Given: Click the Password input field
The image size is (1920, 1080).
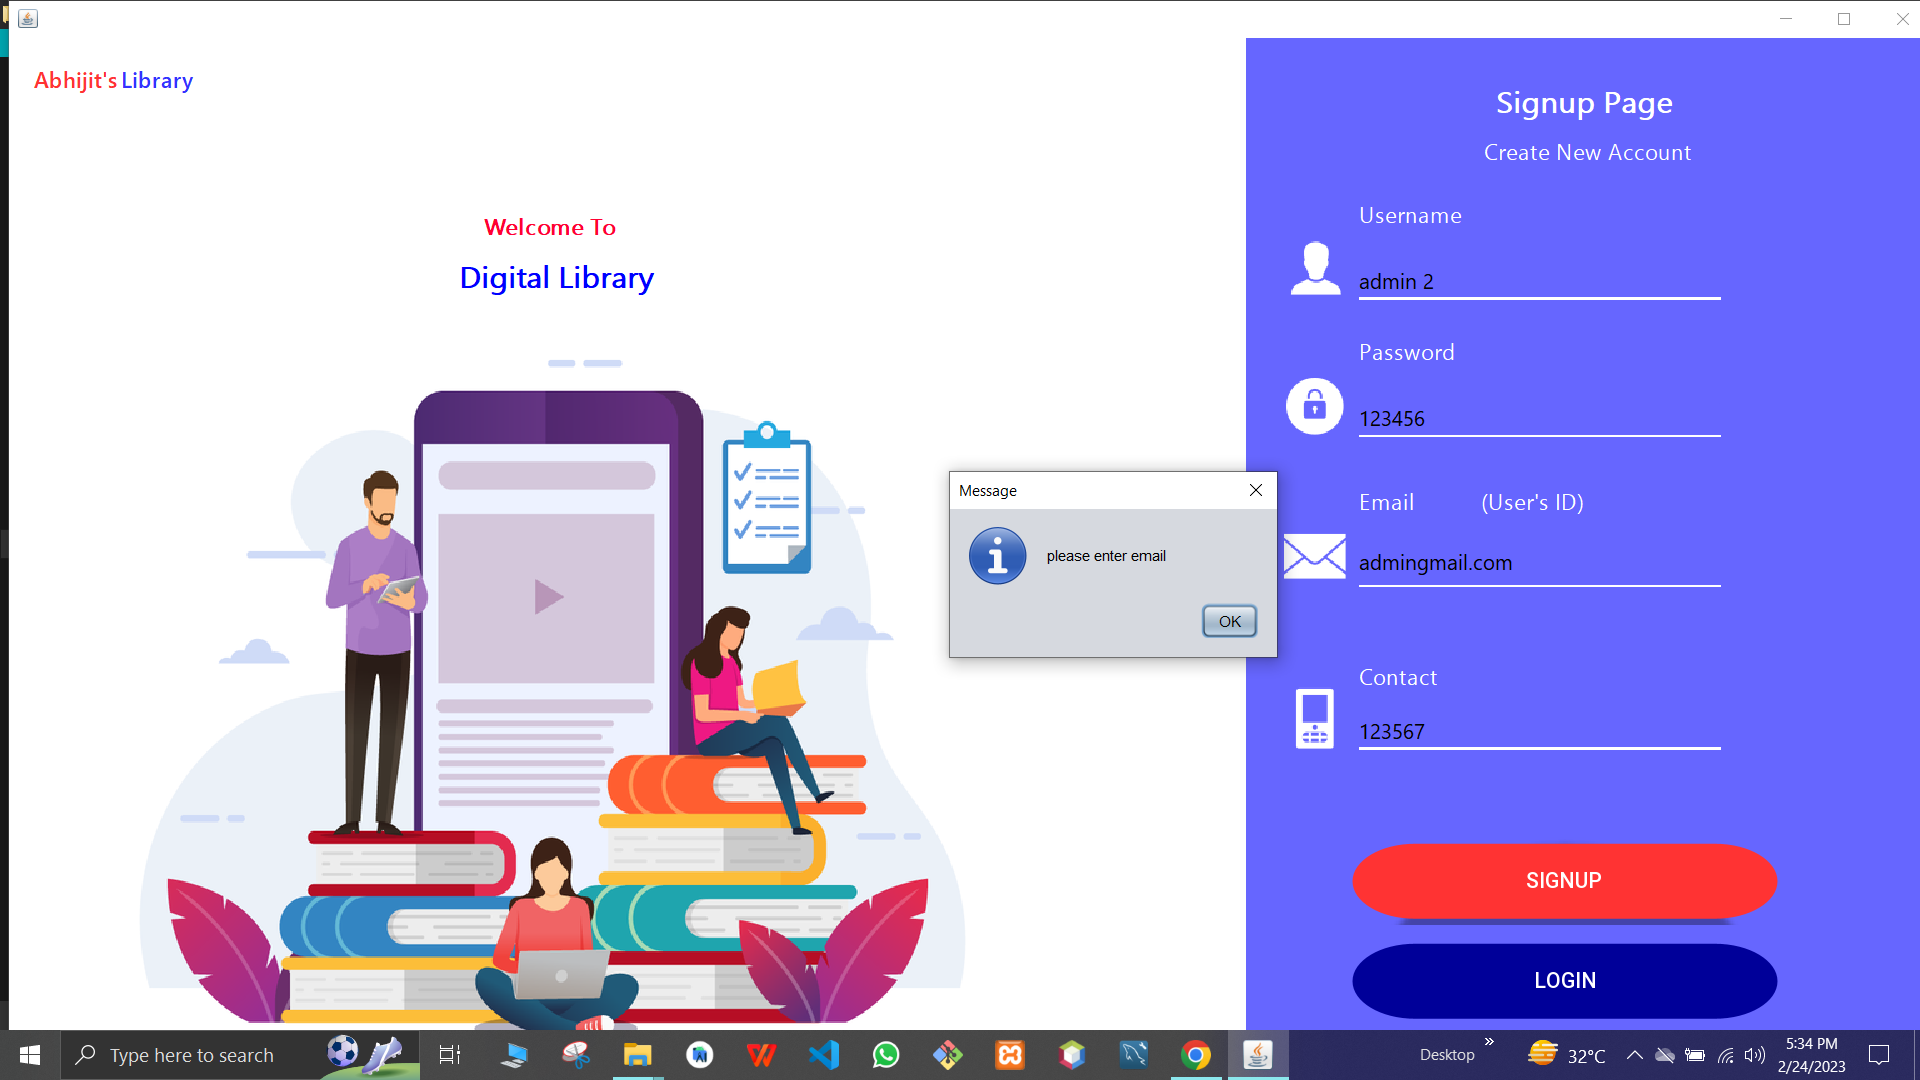Looking at the screenshot, I should tap(1539, 419).
